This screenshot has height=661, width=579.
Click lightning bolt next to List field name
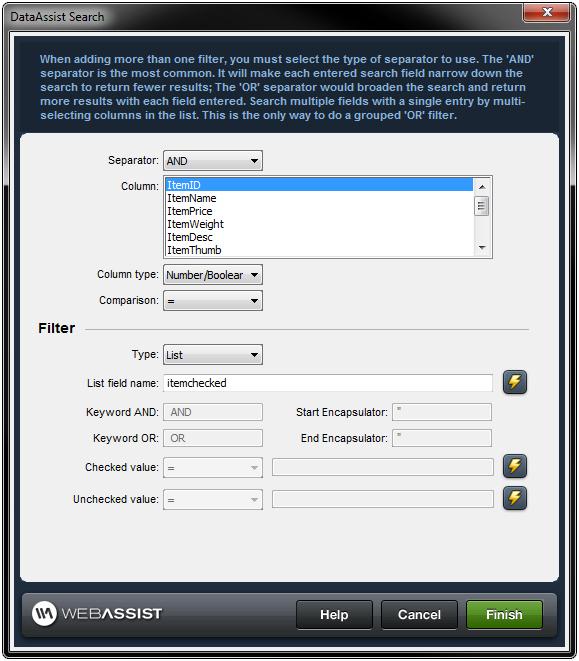[514, 382]
